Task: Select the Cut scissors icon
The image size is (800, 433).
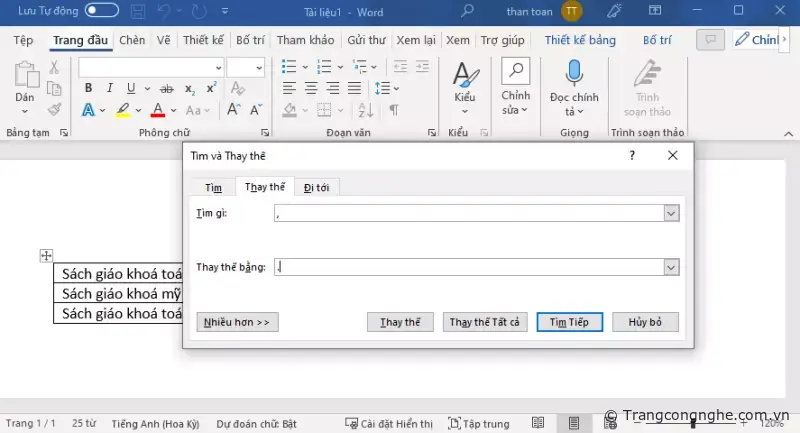Action: coord(54,67)
